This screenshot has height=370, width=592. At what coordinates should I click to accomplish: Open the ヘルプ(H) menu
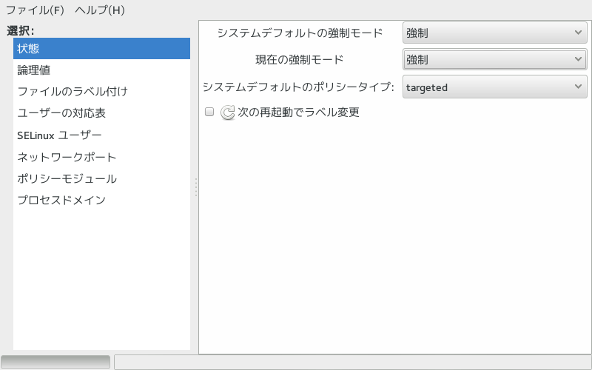tap(100, 10)
